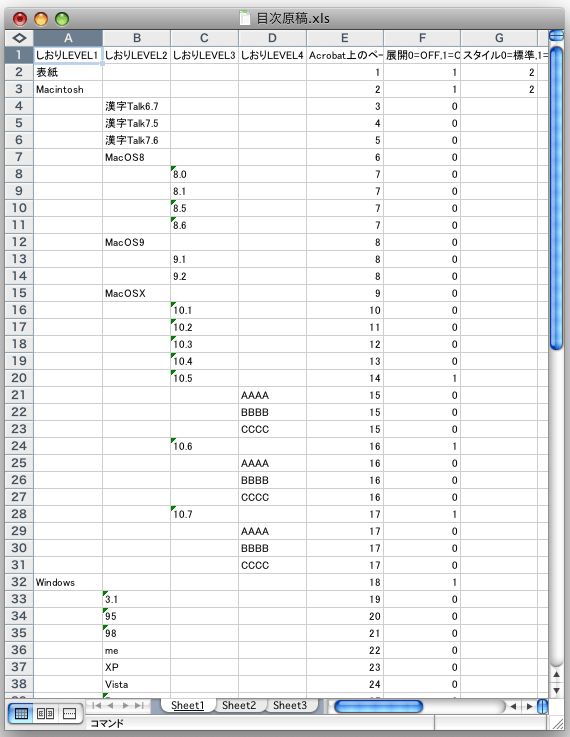The height and width of the screenshot is (737, 570).
Task: Click the select-all corner diamond icon
Action: click(x=19, y=38)
